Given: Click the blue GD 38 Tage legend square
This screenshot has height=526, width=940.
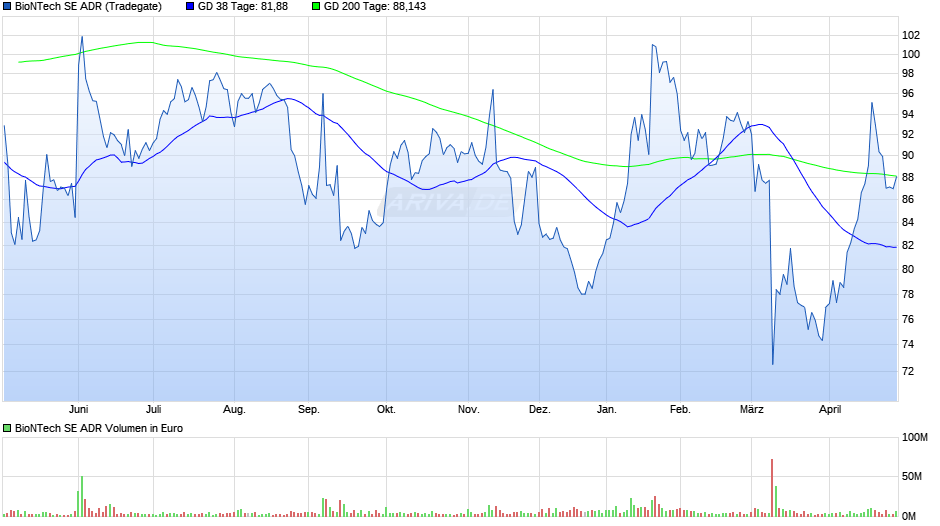Looking at the screenshot, I should [190, 7].
